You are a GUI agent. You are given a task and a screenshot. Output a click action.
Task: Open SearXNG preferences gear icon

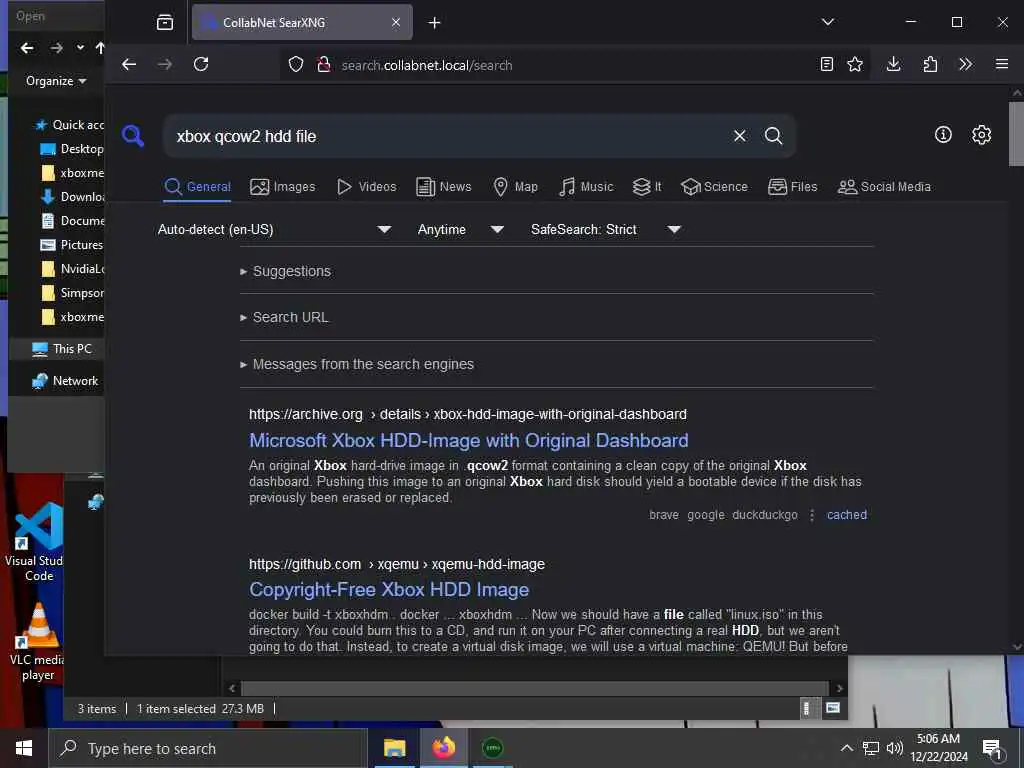point(981,135)
